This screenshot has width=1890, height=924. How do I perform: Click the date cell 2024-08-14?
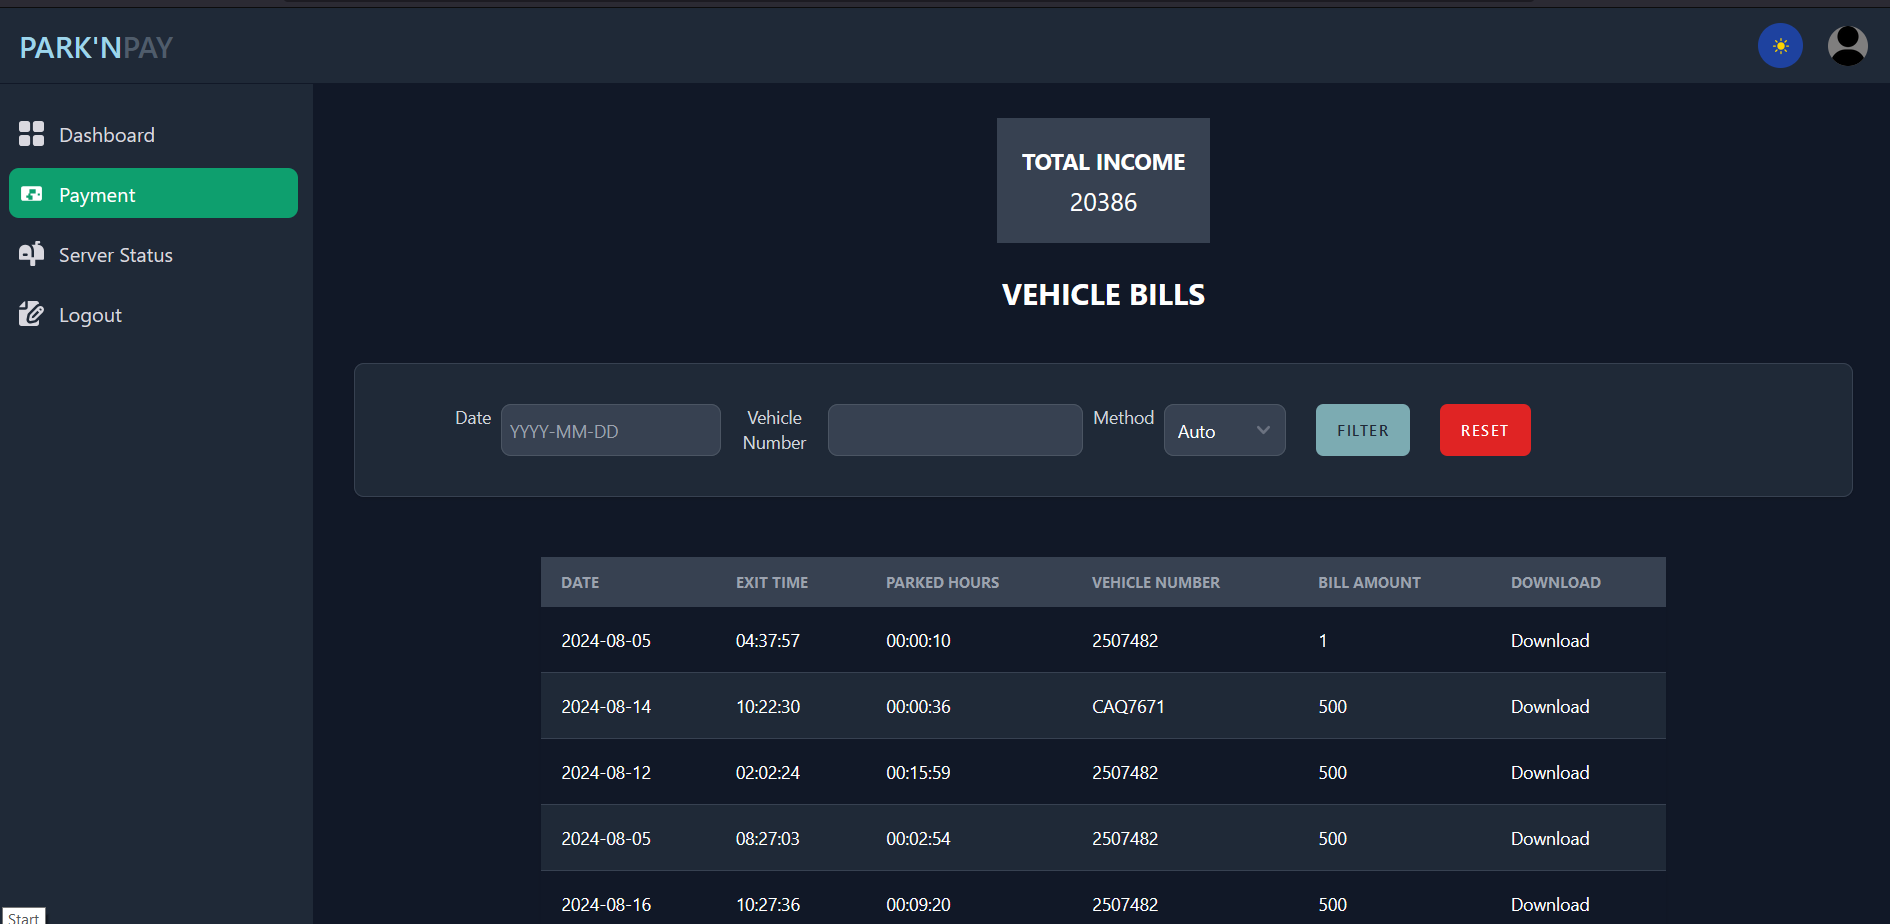[606, 707]
